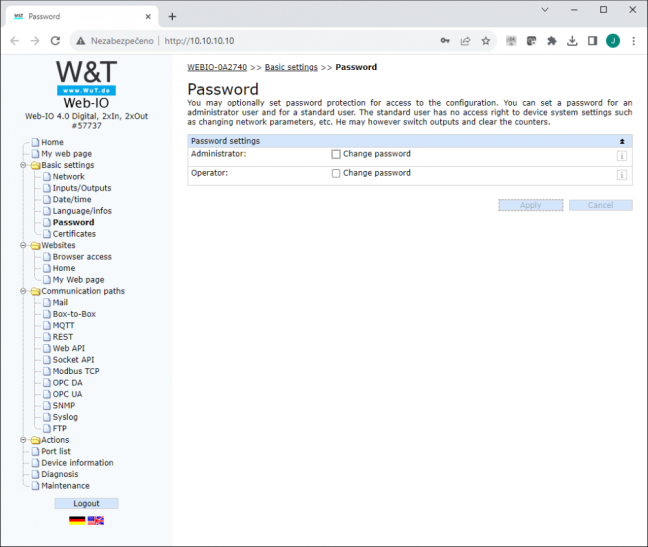Click the share page icon
Screen dimensions: 648x547
[465, 41]
